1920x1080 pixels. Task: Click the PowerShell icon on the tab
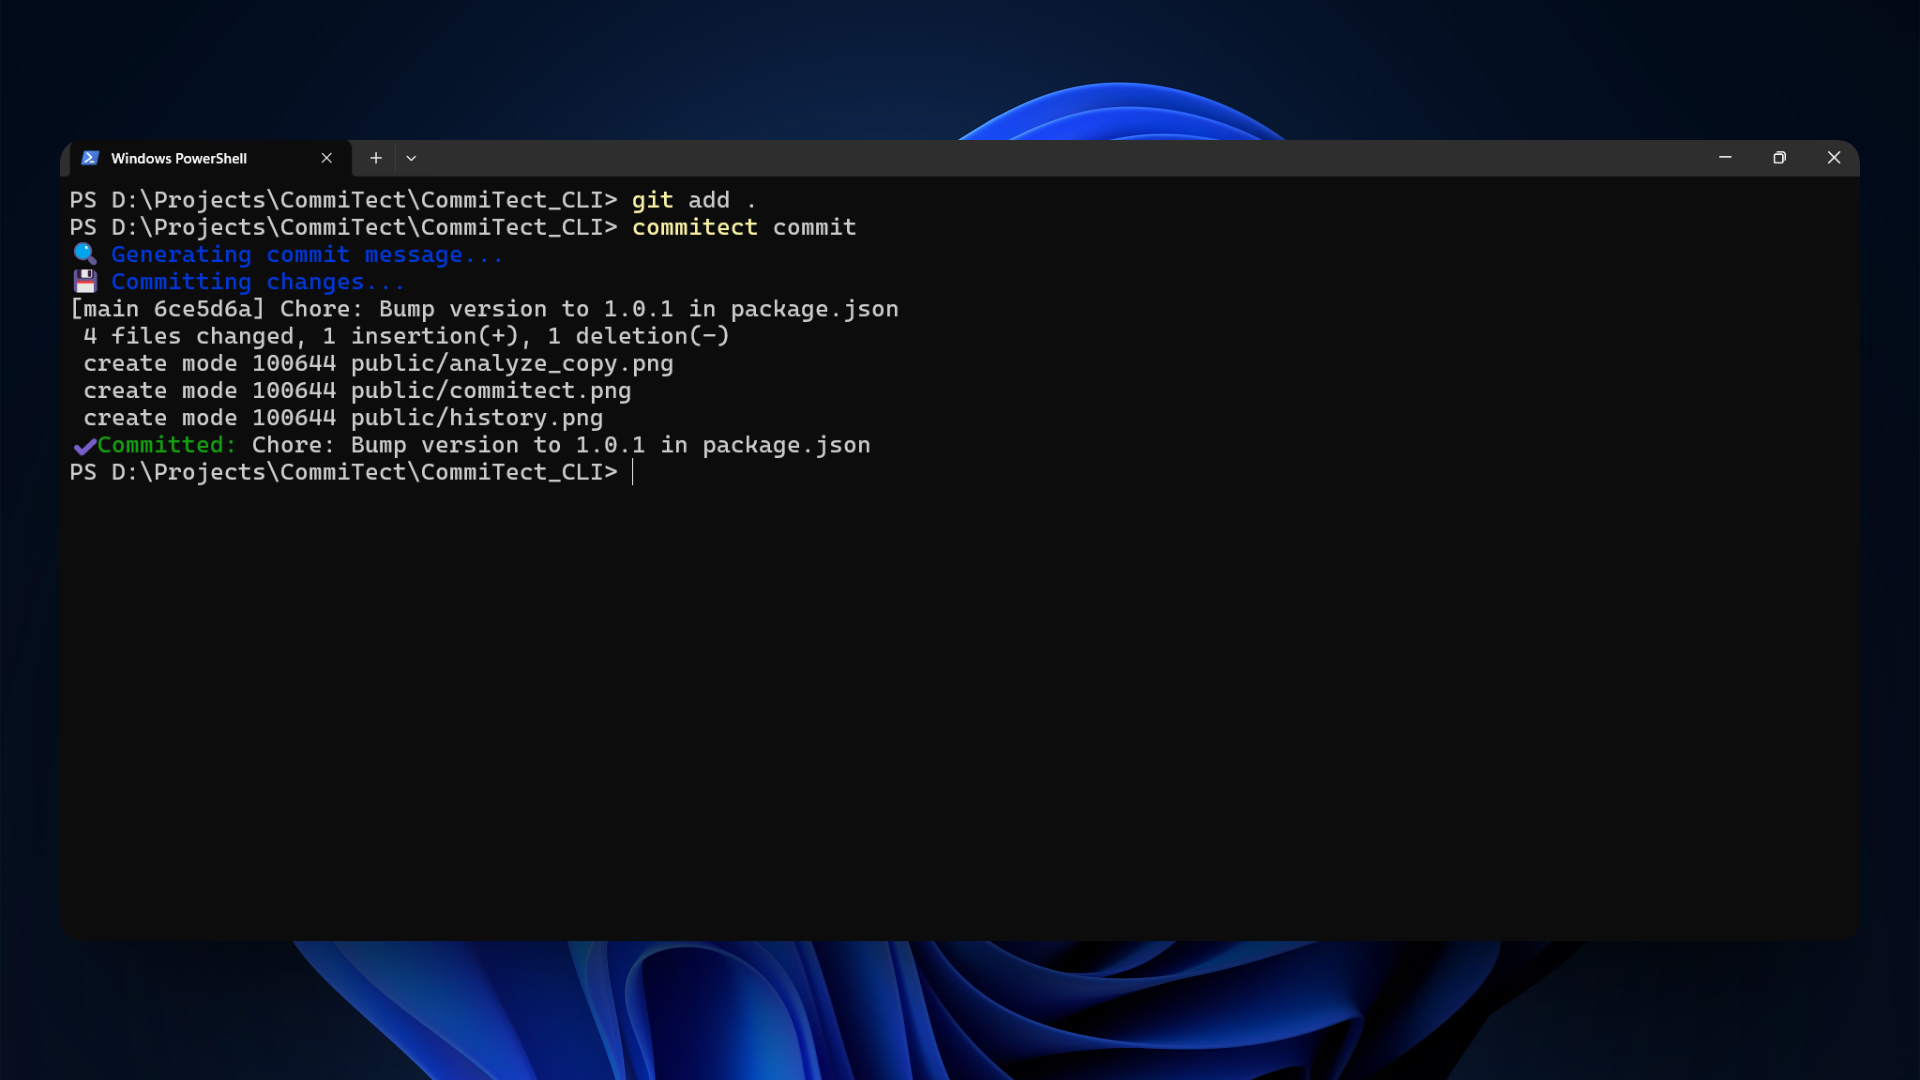tap(90, 158)
